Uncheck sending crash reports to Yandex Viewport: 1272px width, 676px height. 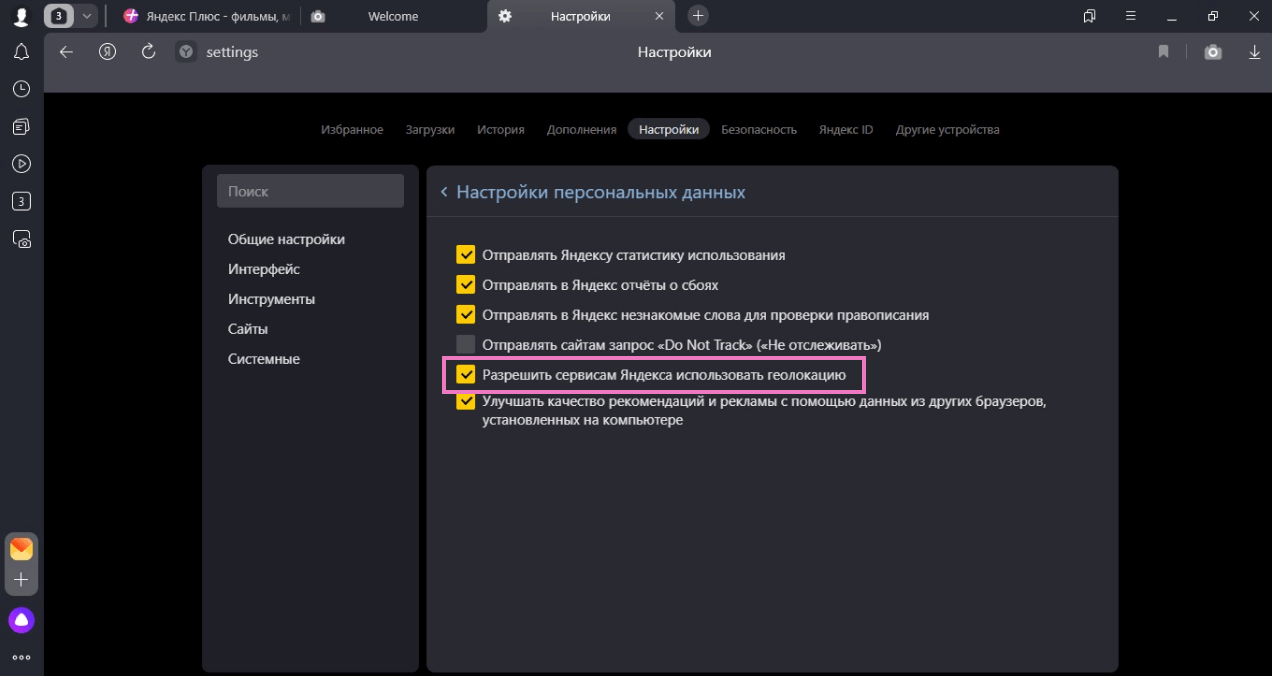[466, 285]
